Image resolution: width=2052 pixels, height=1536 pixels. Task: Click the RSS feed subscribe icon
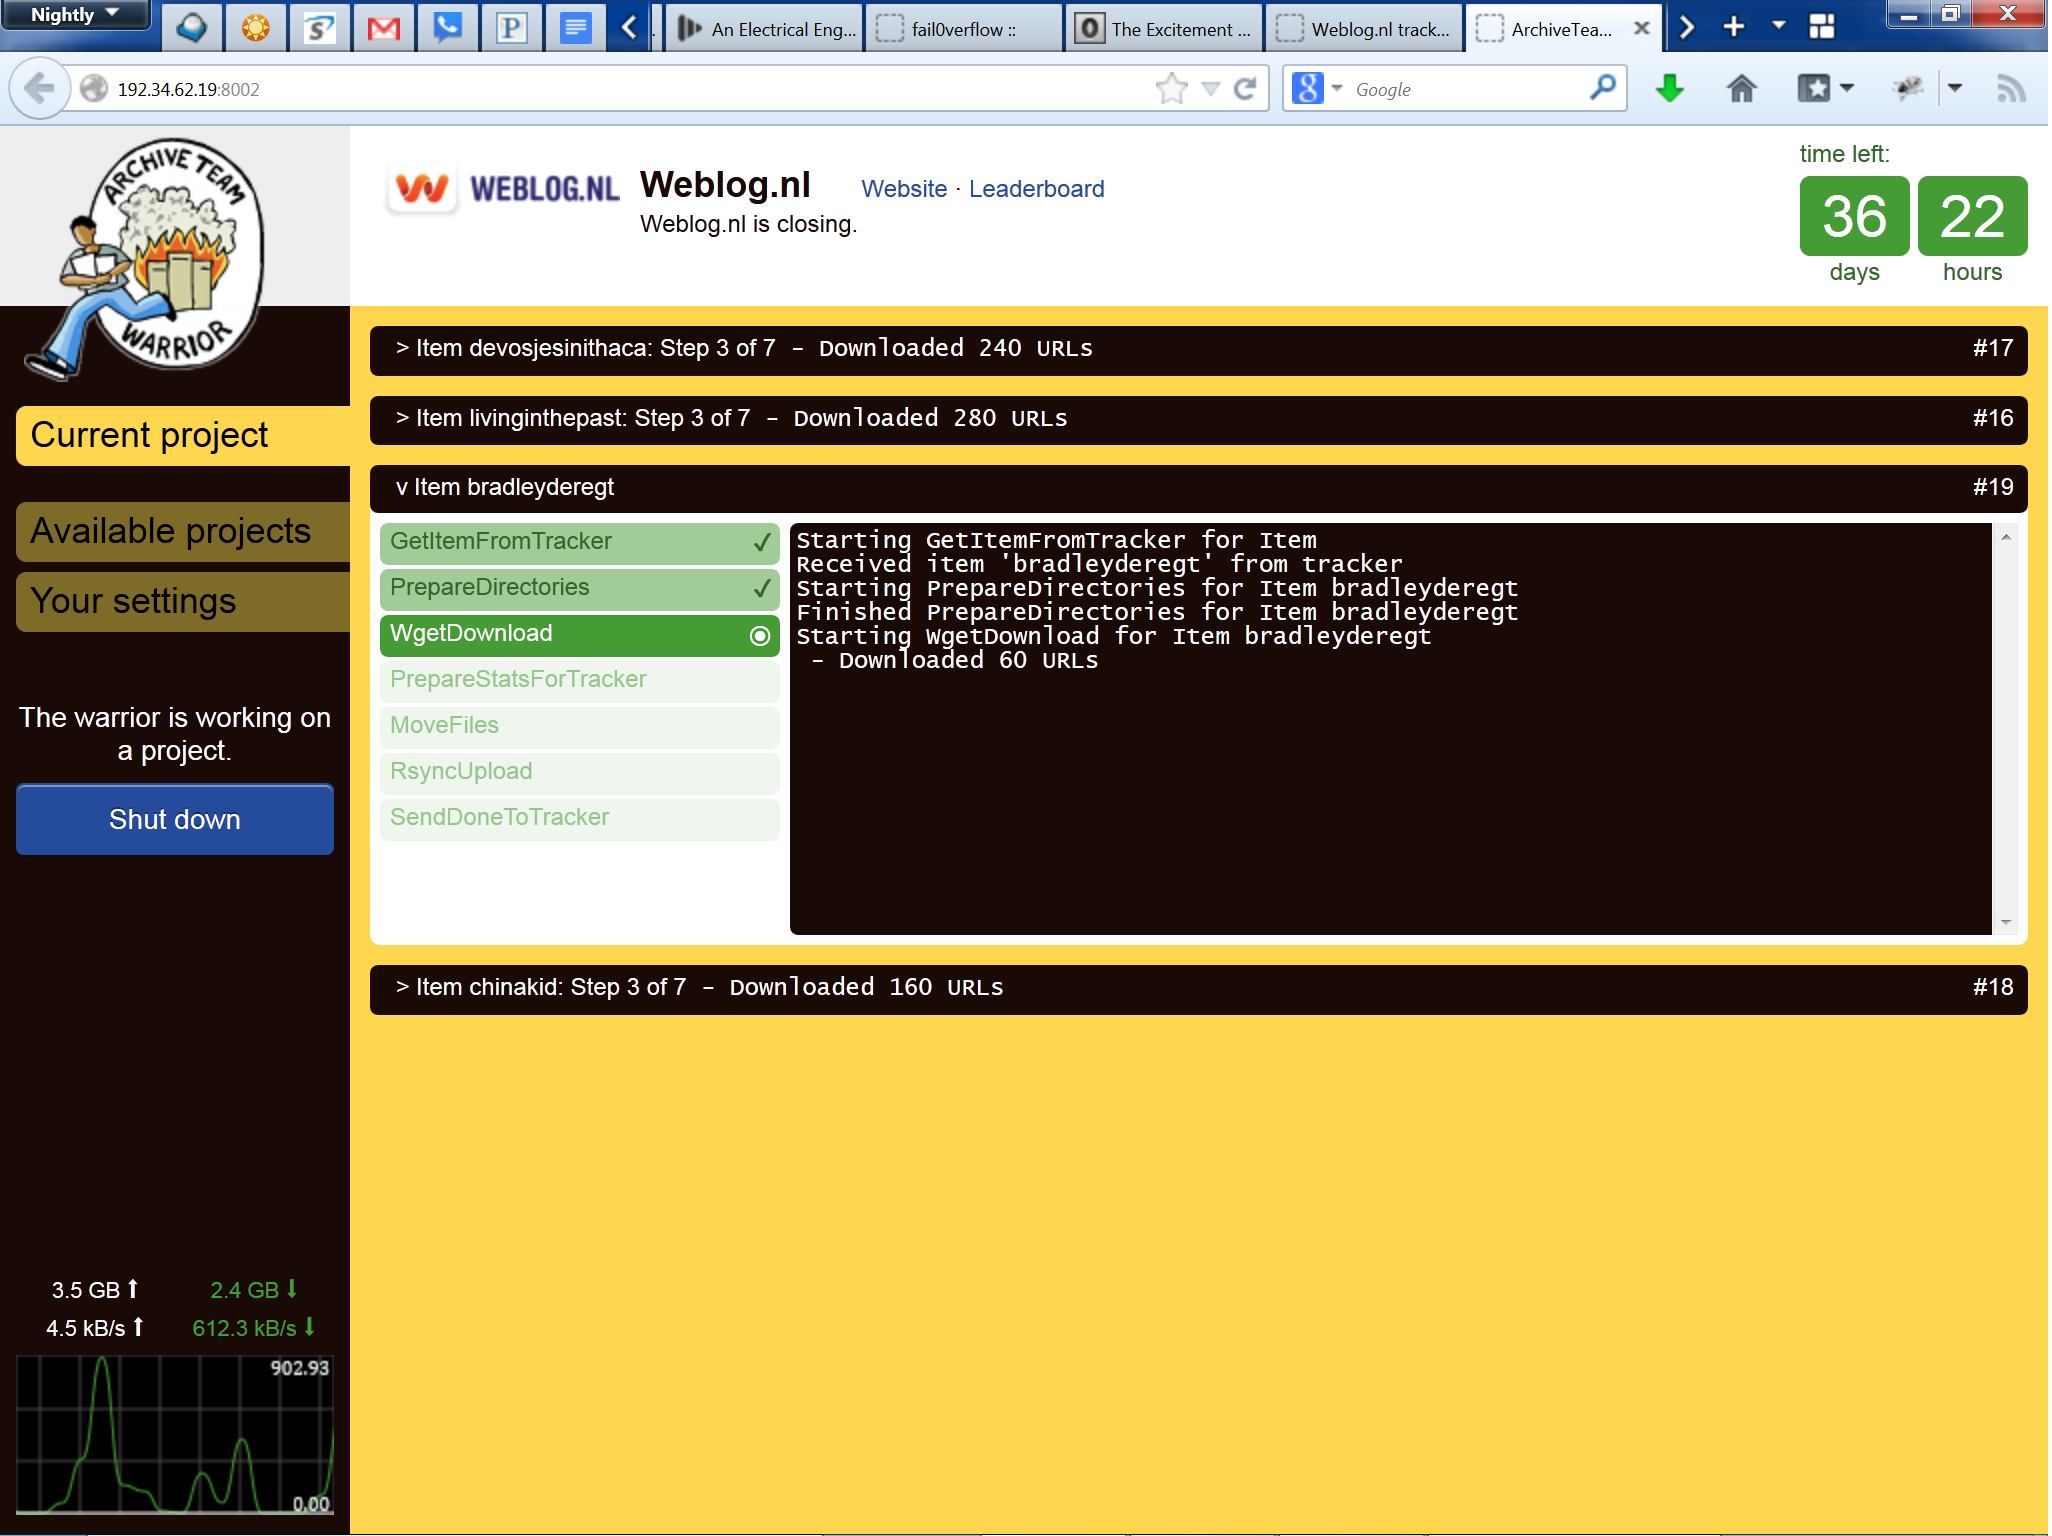(x=2011, y=89)
